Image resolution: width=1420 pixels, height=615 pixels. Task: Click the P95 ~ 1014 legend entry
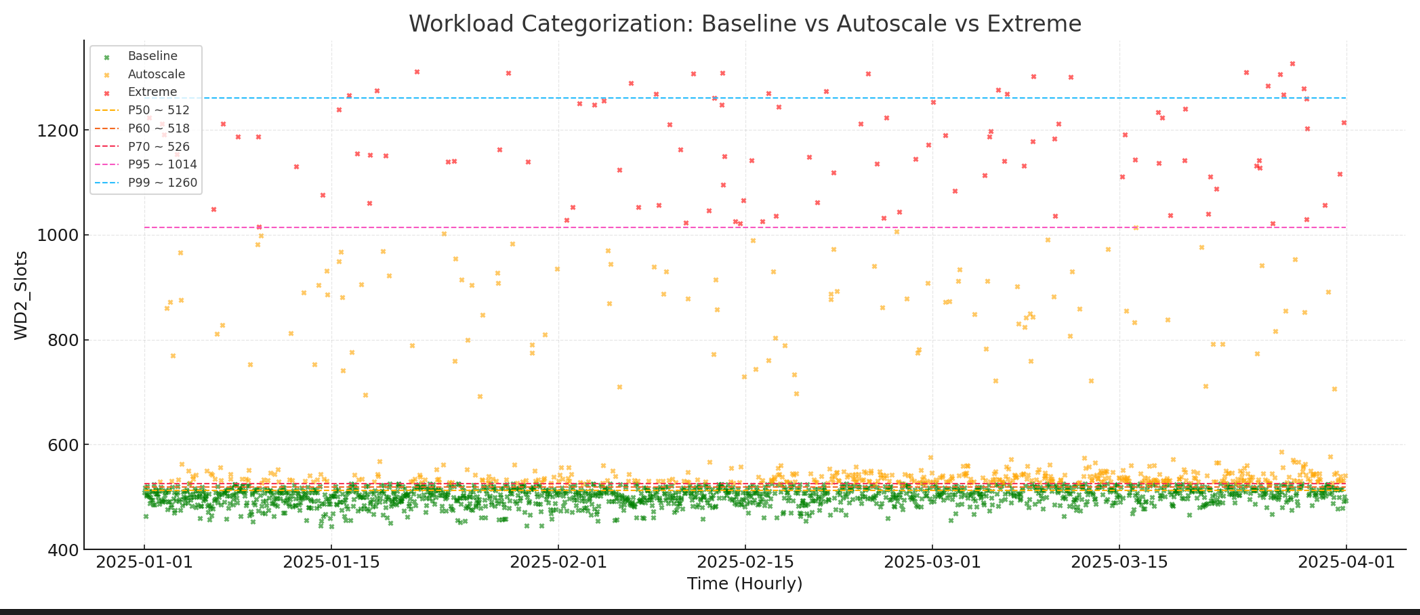[162, 165]
